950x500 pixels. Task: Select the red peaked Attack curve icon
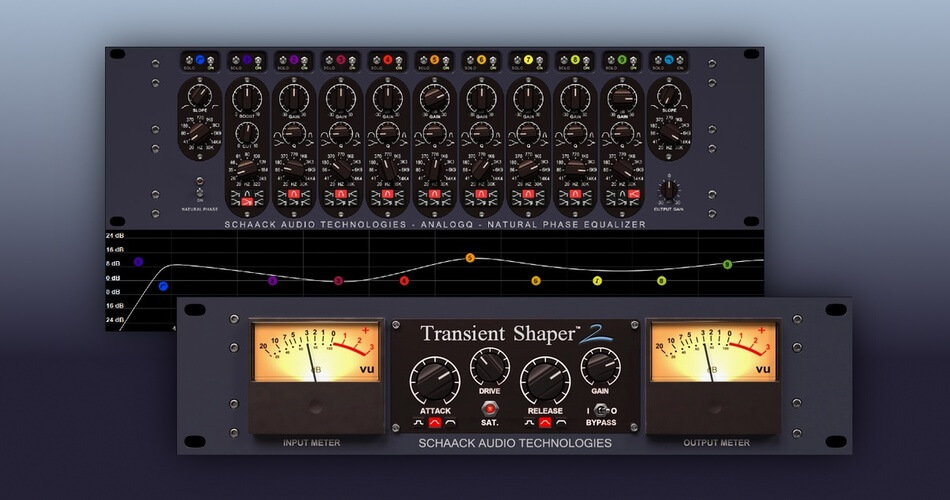(434, 424)
